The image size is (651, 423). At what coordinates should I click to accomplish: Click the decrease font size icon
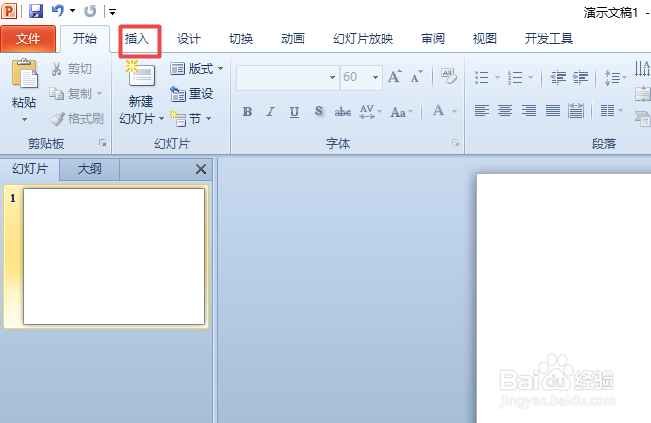(416, 77)
